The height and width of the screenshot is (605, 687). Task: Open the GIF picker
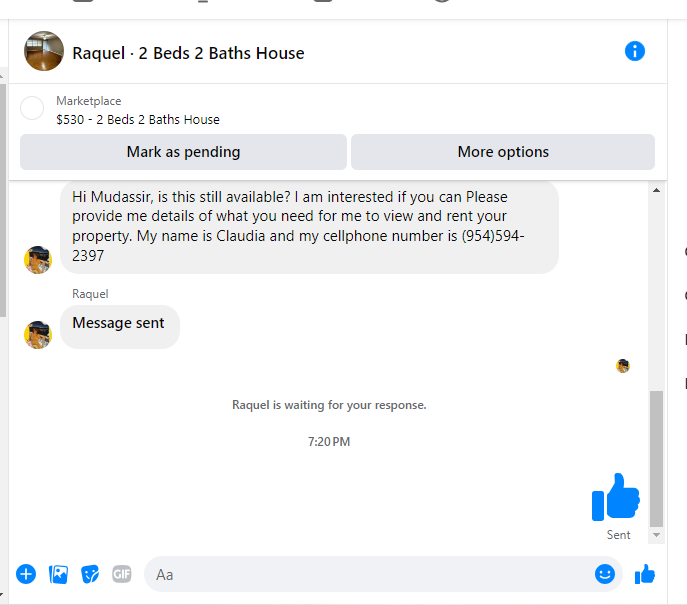[122, 574]
